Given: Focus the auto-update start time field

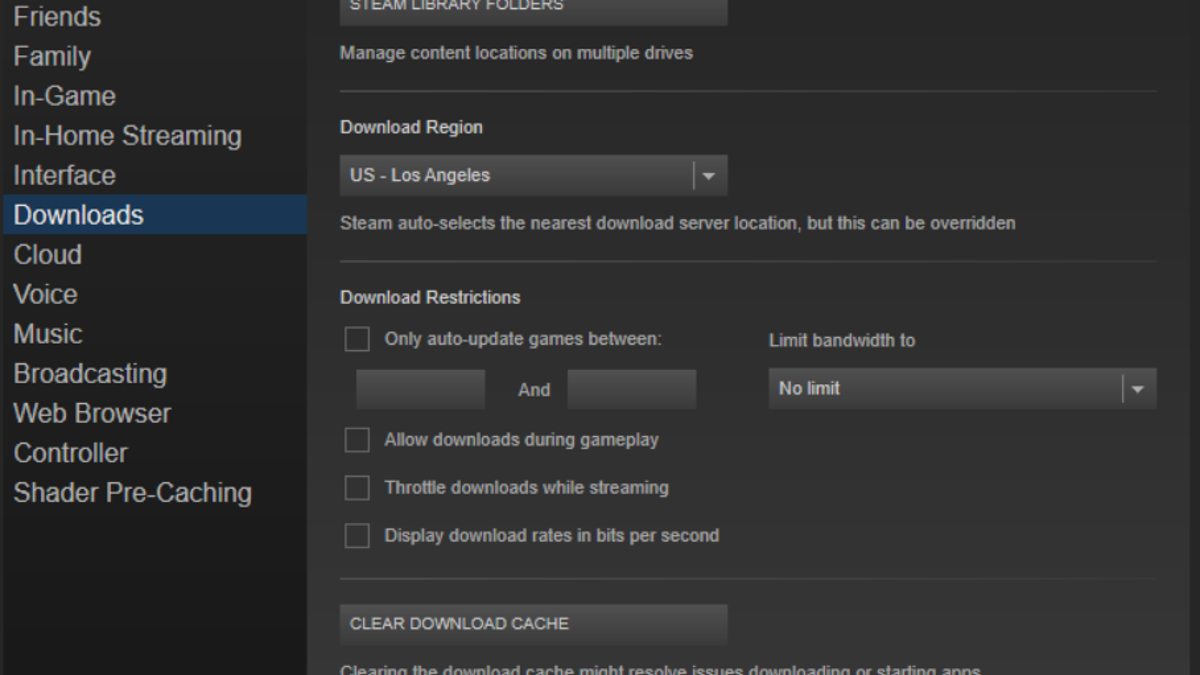Looking at the screenshot, I should pos(420,389).
